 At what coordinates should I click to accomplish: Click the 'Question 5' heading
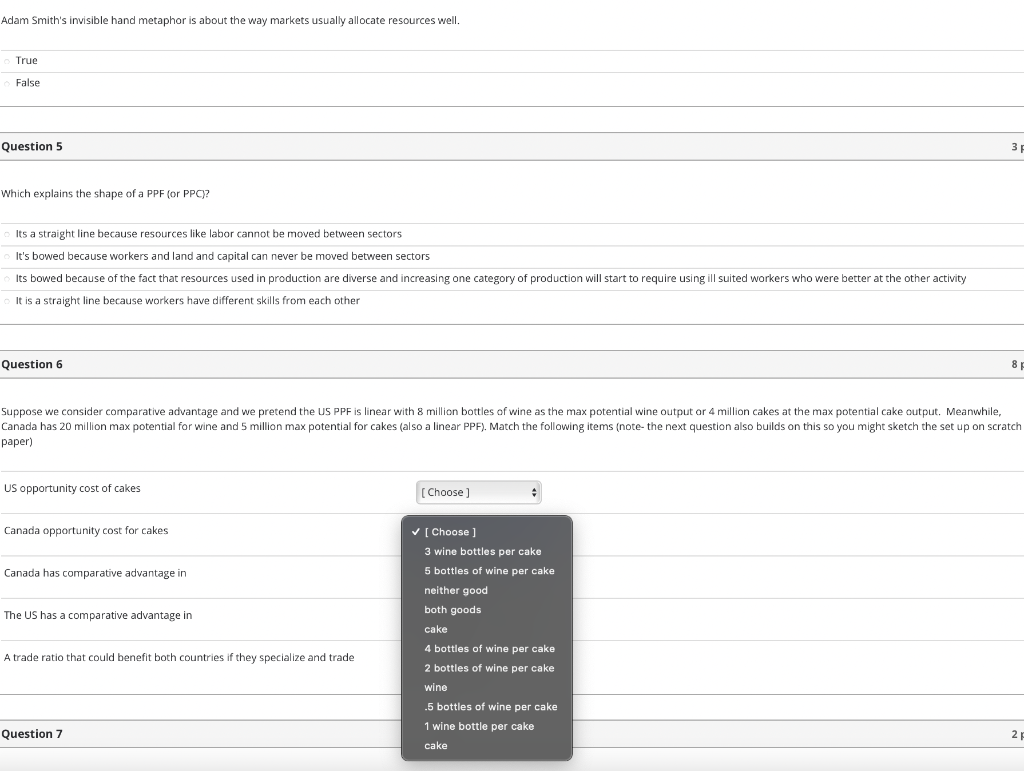[x=32, y=146]
